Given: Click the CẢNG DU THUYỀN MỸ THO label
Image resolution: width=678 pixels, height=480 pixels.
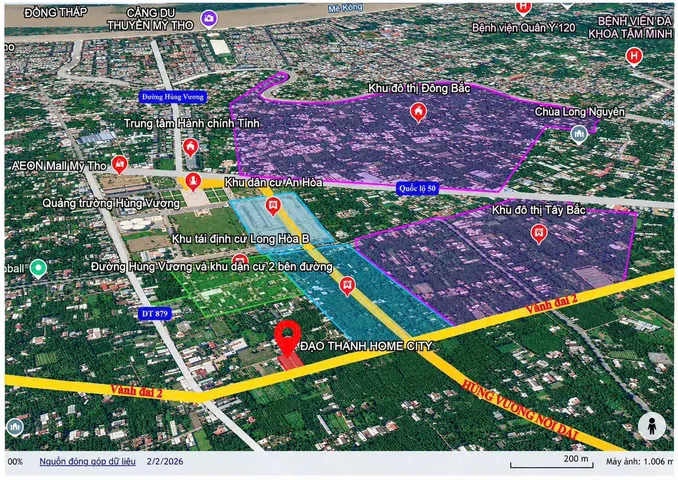Looking at the screenshot, I should tap(150, 19).
